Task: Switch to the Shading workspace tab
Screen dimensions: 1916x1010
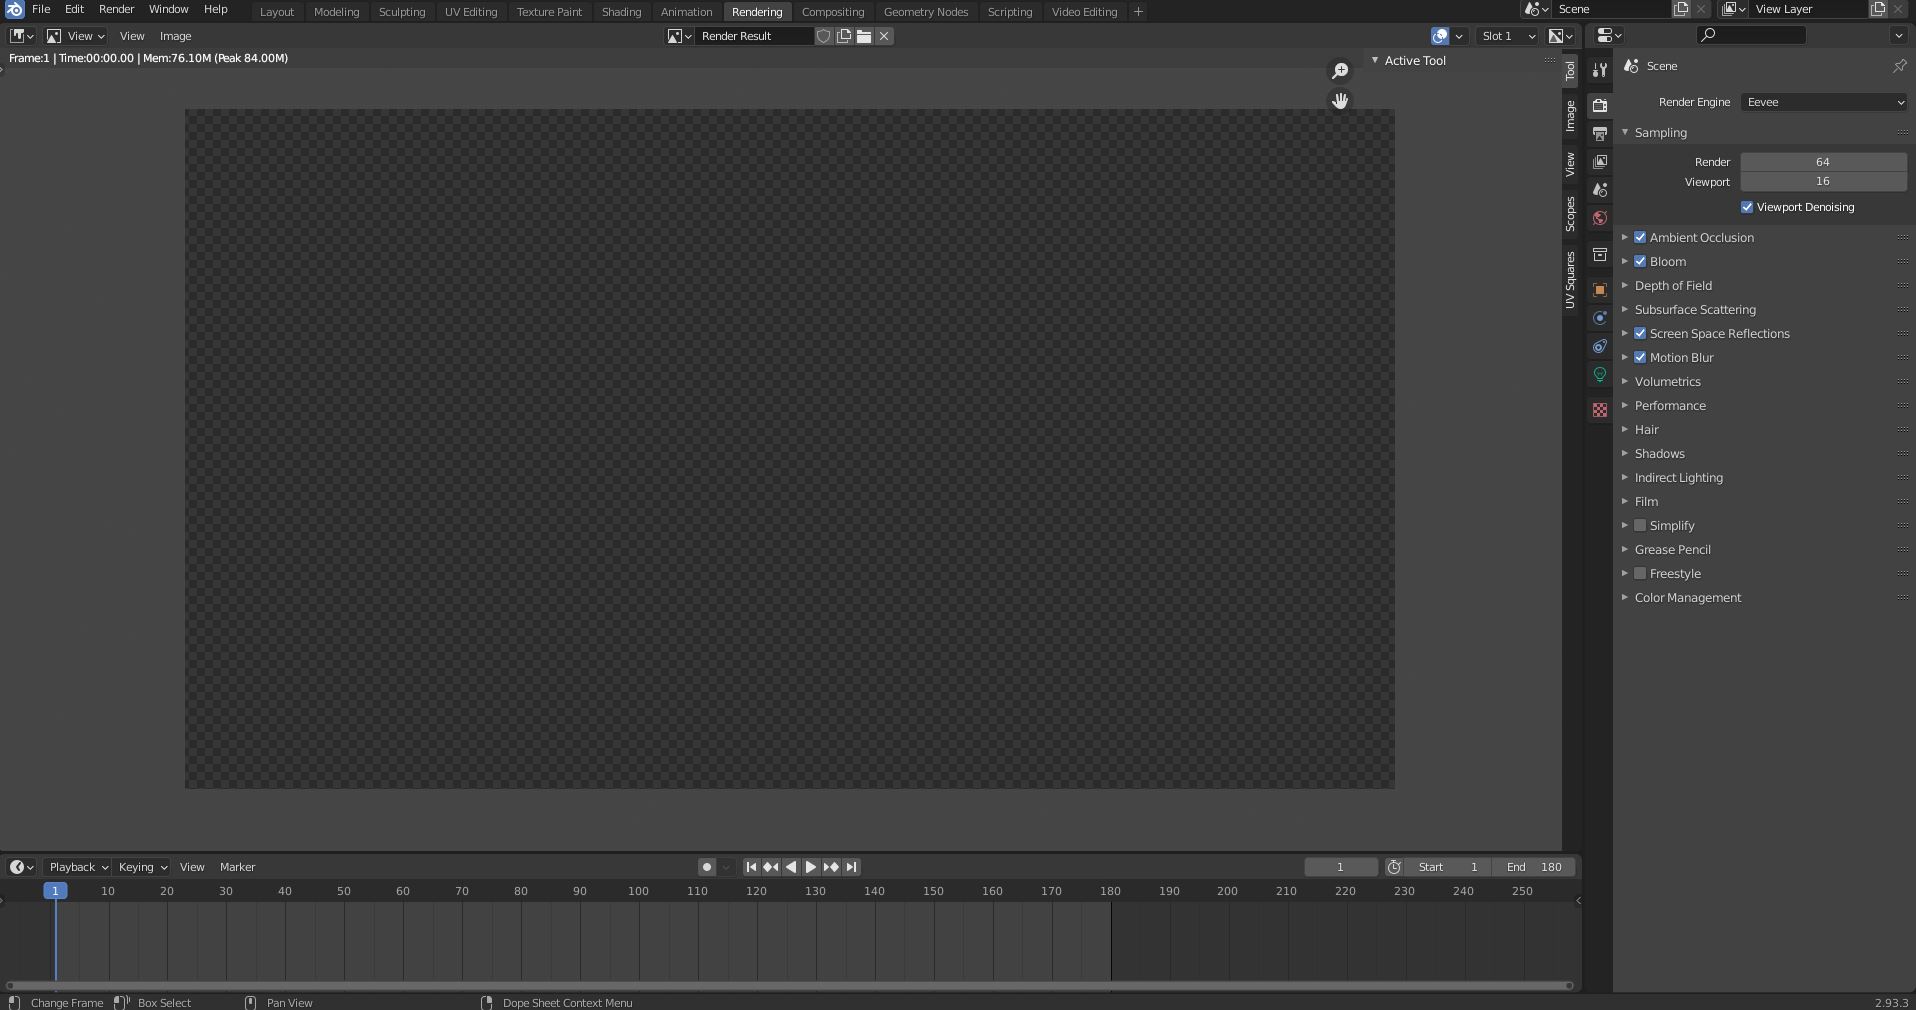Action: (x=621, y=12)
